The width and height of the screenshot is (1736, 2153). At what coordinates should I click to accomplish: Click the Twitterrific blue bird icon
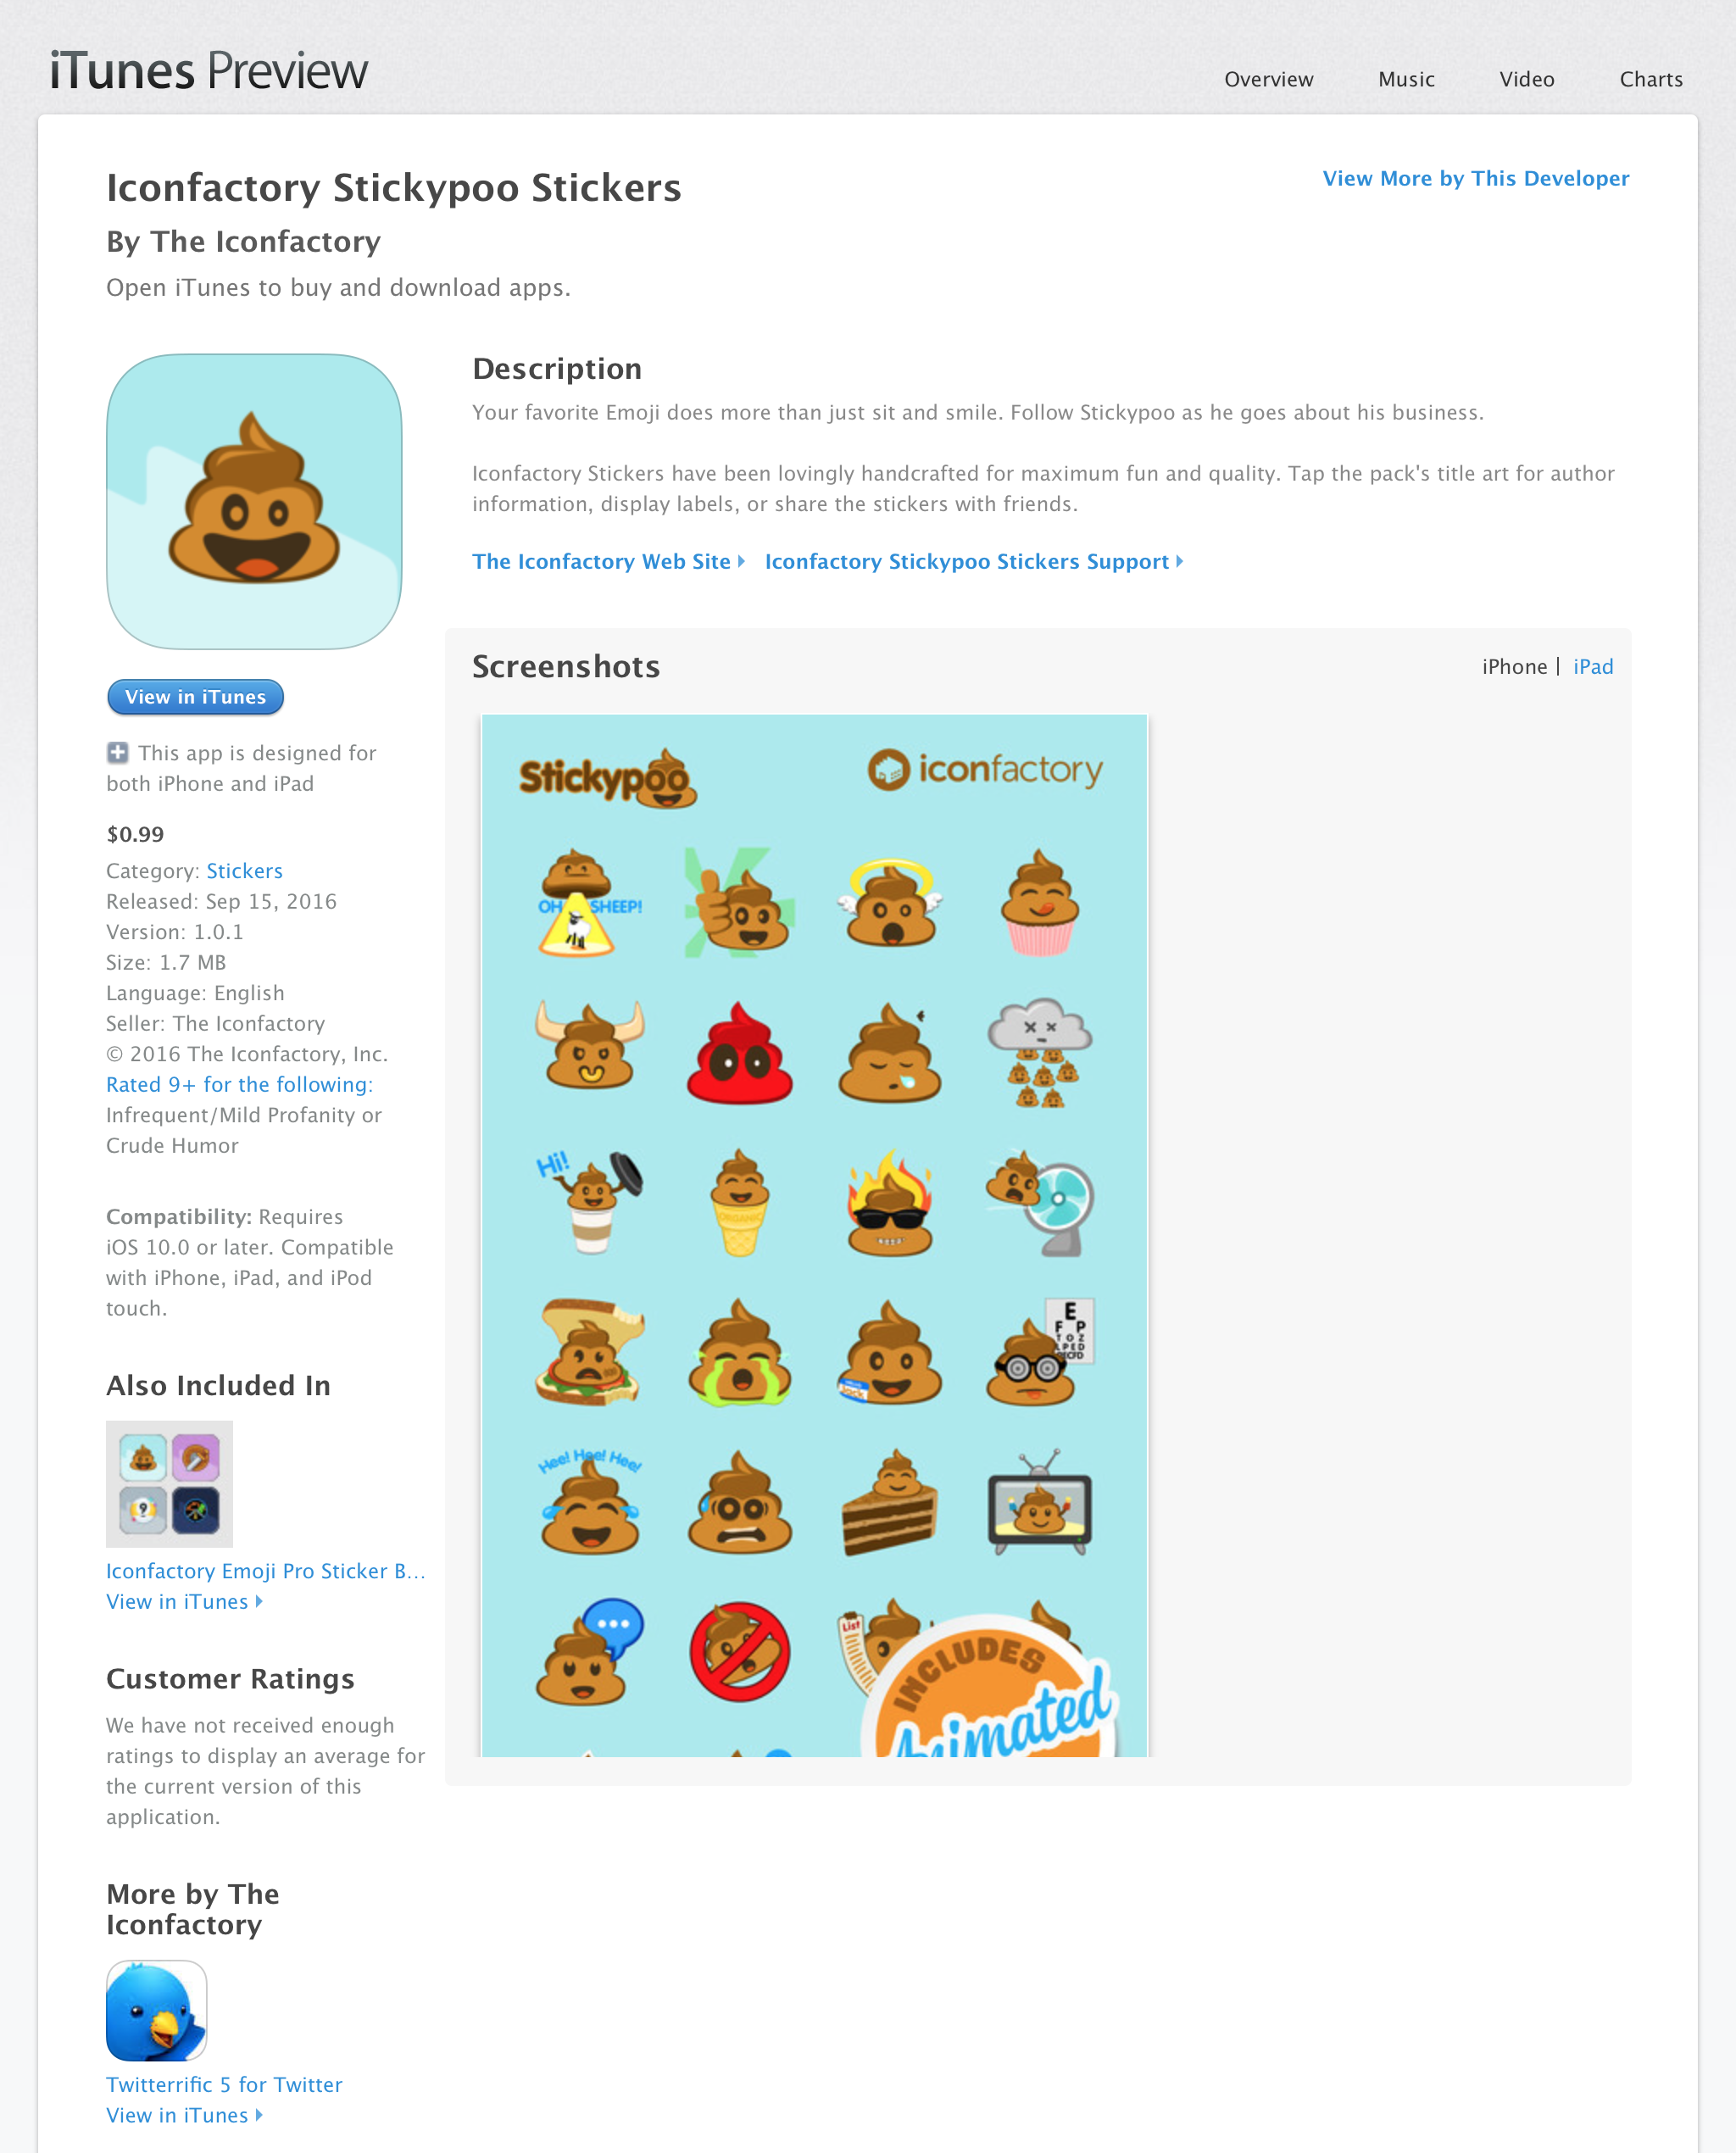[156, 2010]
